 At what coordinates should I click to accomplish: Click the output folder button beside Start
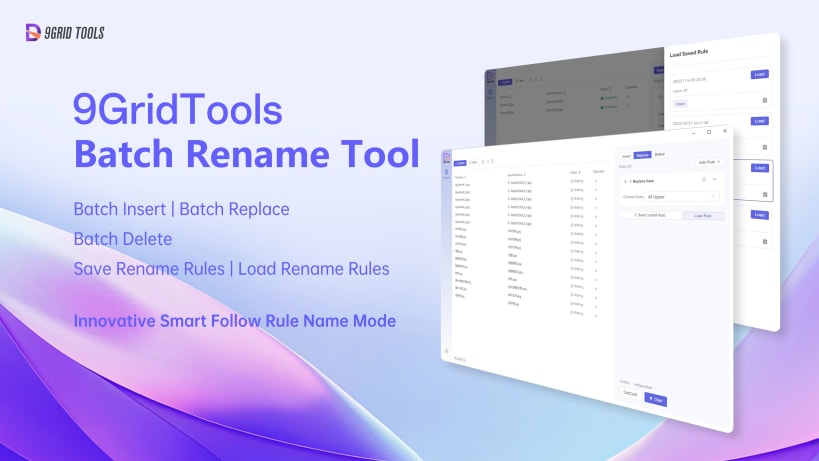630,393
